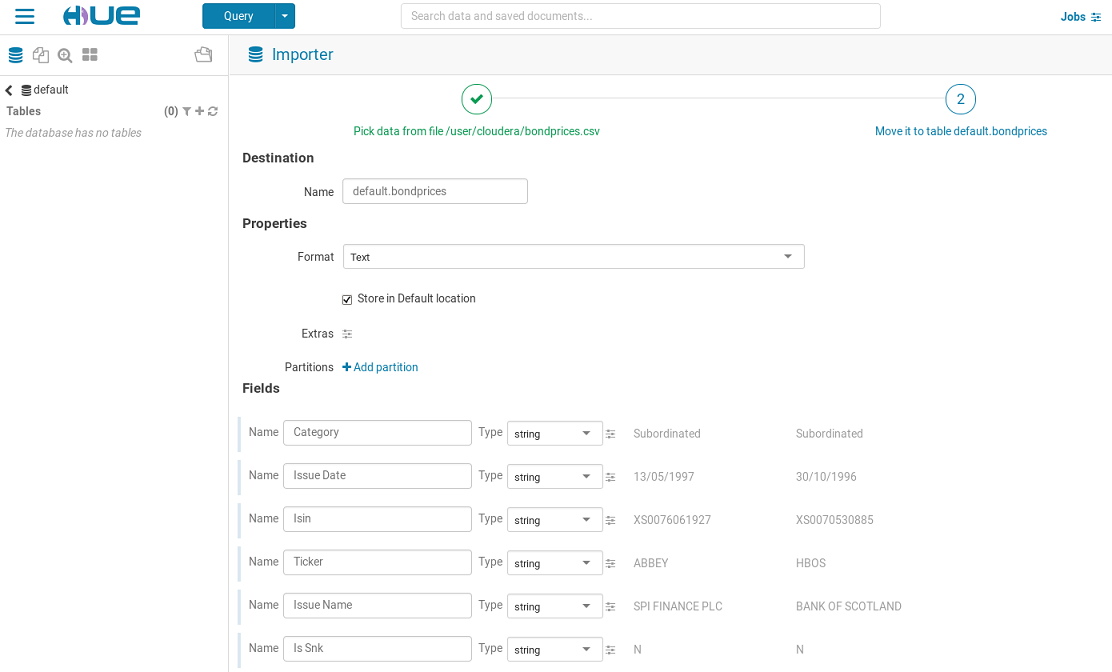This screenshot has height=672, width=1112.
Task: Open the files folder assist icon
Action: tap(204, 55)
